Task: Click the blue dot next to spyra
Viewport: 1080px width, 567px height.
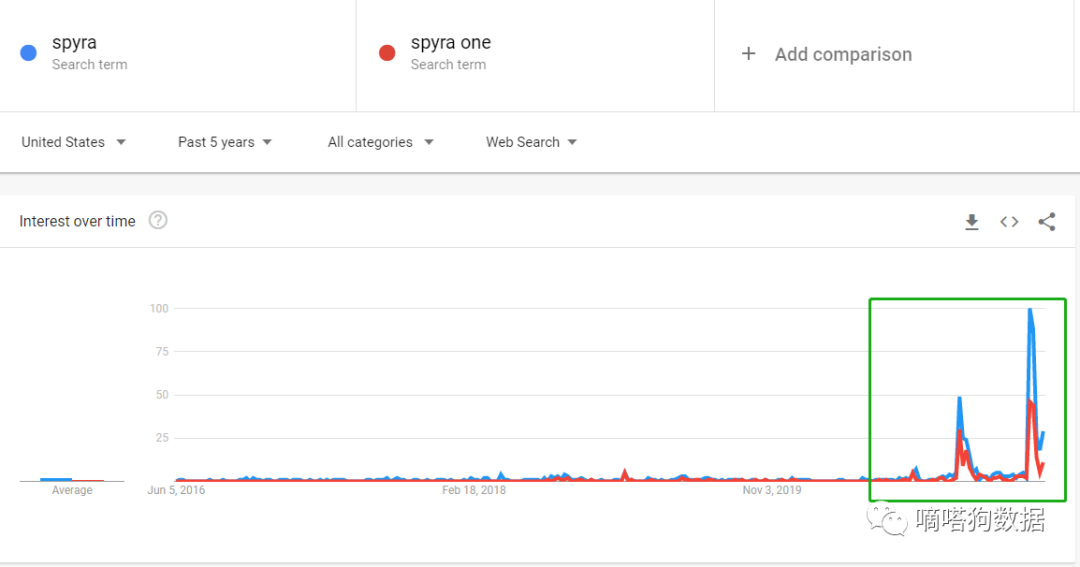Action: [28, 53]
